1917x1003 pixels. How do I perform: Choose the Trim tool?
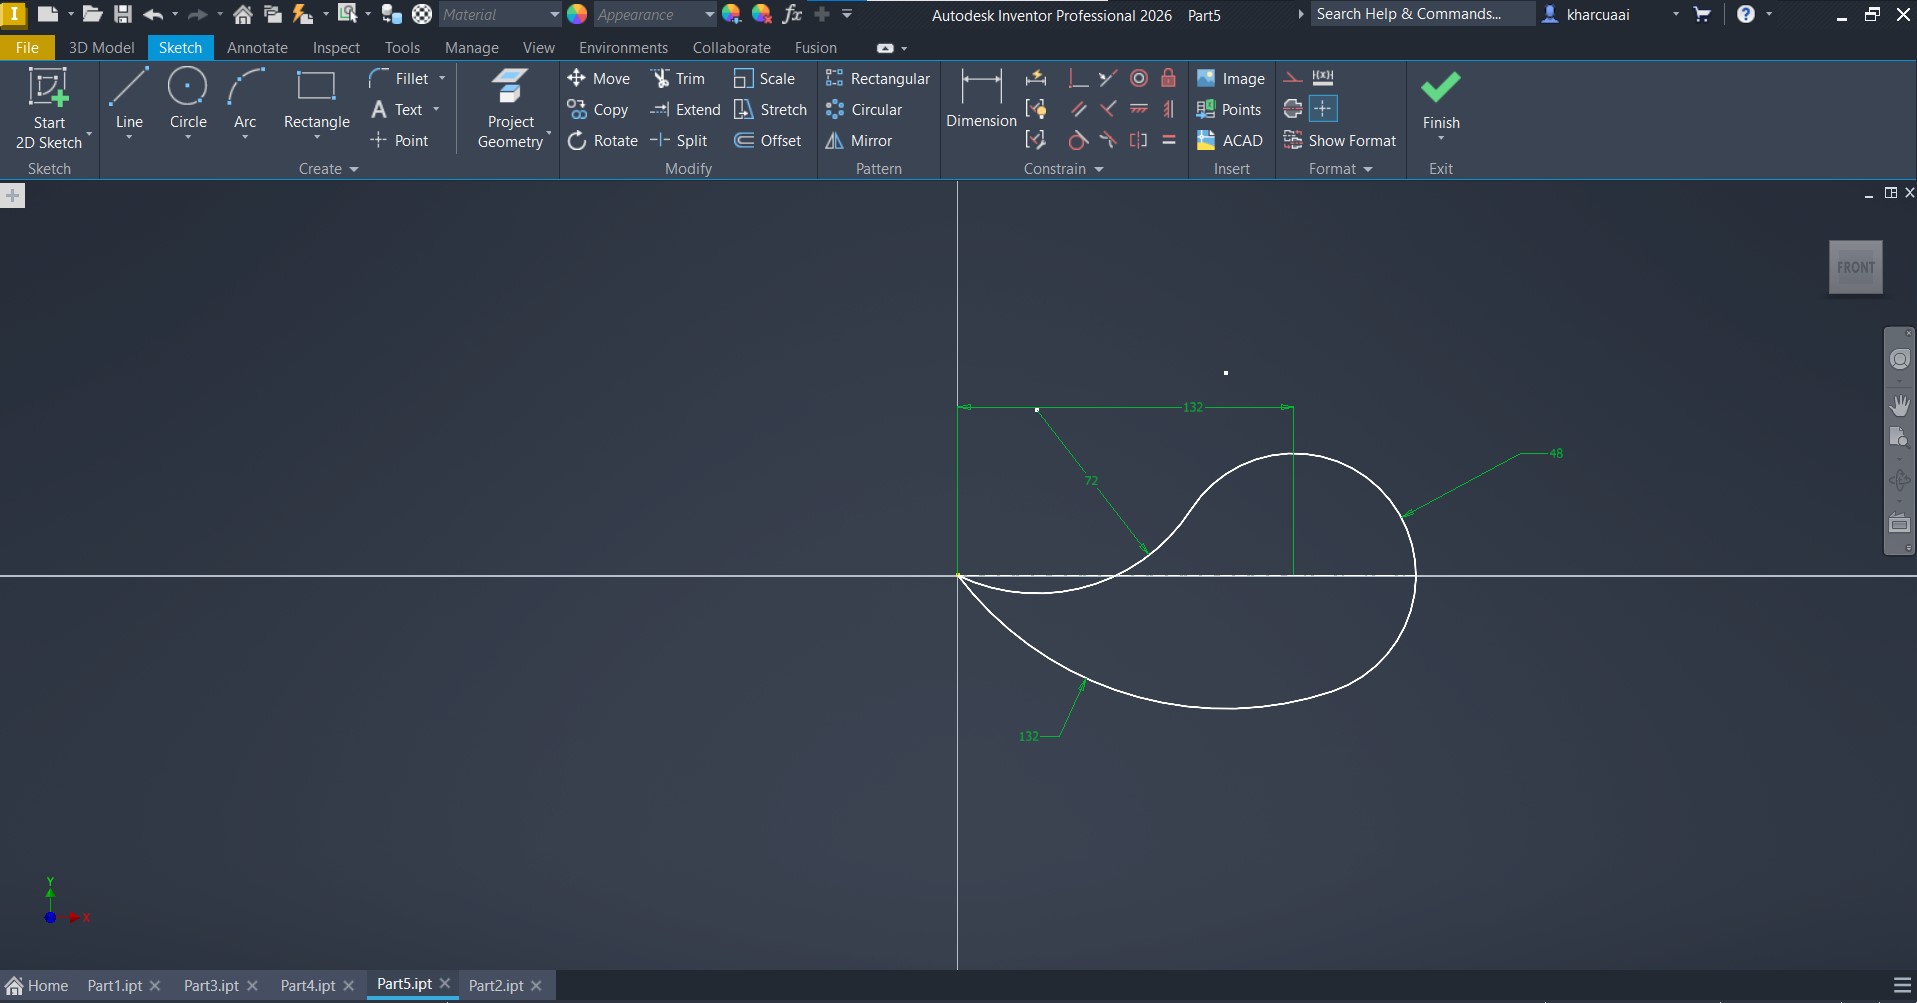(x=678, y=79)
